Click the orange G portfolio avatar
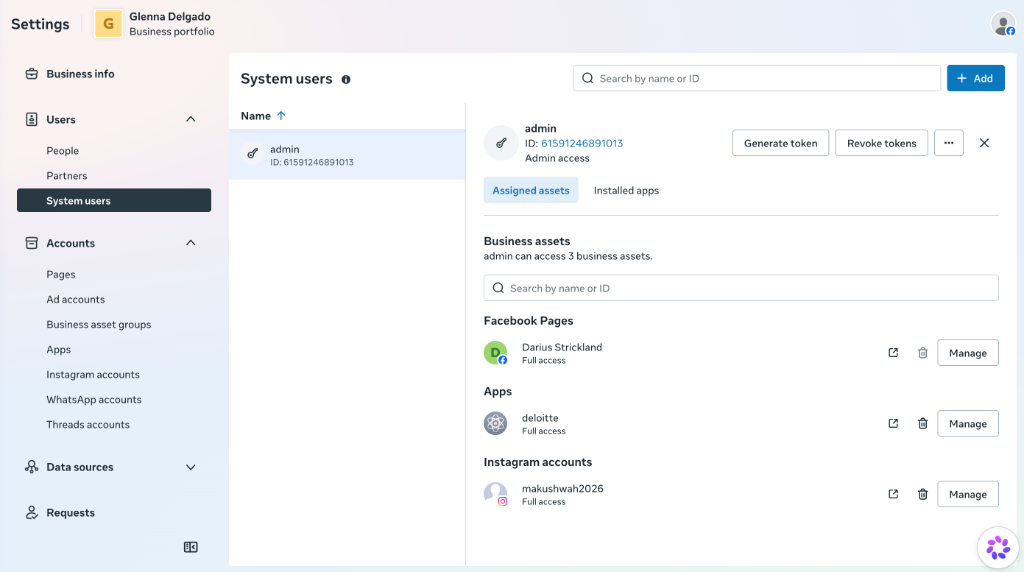The height and width of the screenshot is (572, 1024). (108, 24)
